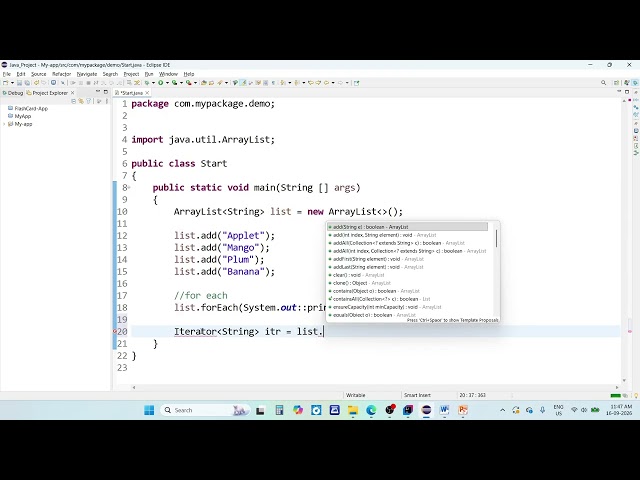Toggle Link with Editor in Project Explorer
The height and width of the screenshot is (480, 640).
[81, 101]
